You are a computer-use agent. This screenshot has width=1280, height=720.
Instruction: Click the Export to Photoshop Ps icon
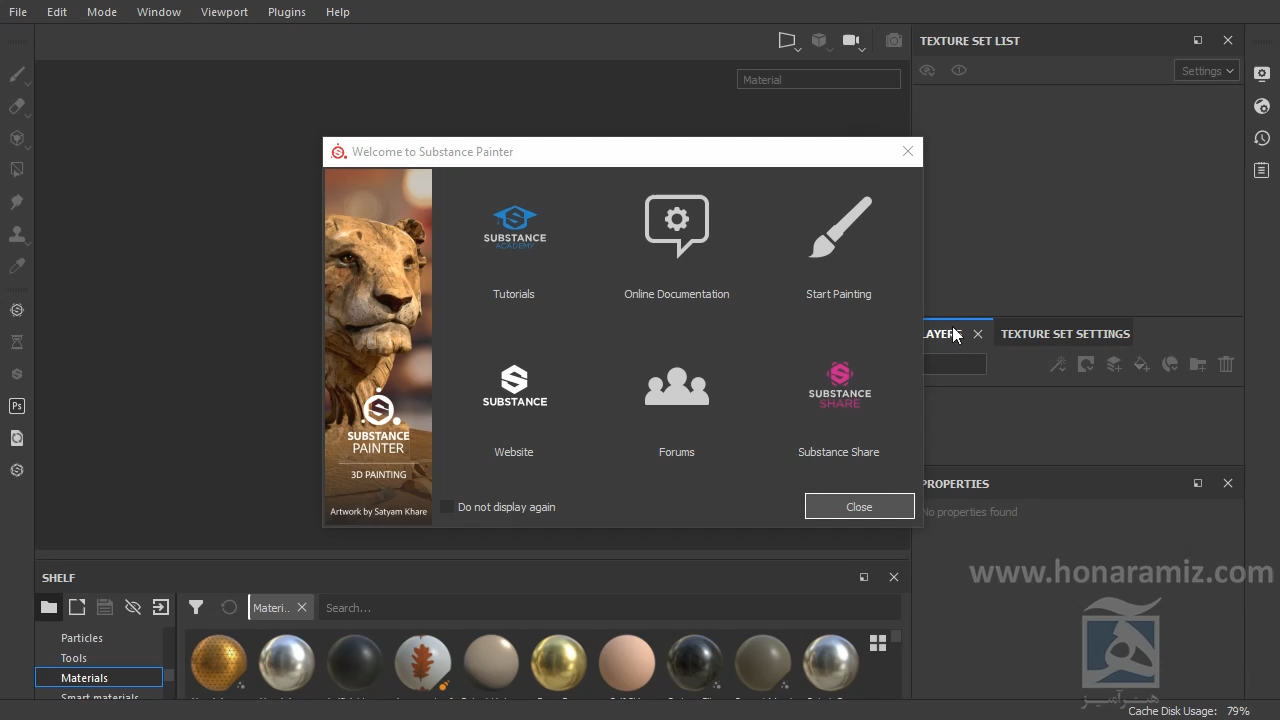17,406
